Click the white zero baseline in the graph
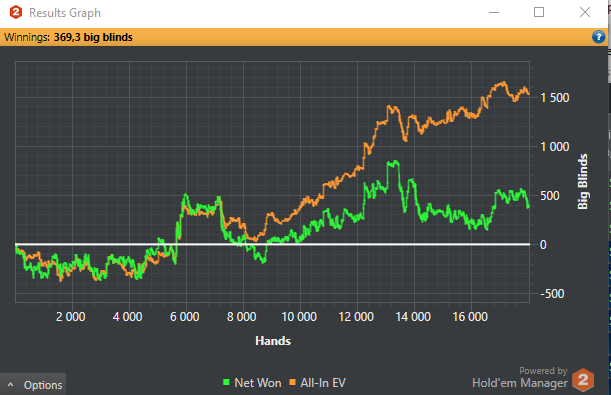Image resolution: width=611 pixels, height=395 pixels. coord(273,244)
